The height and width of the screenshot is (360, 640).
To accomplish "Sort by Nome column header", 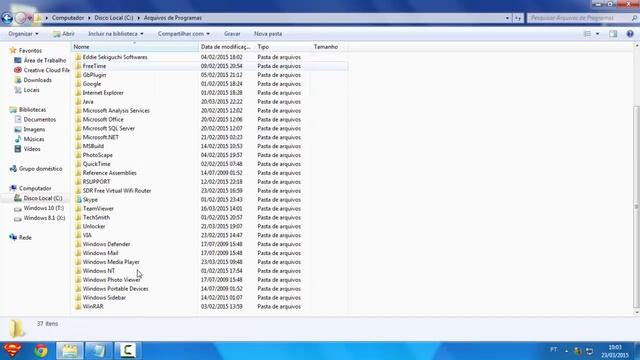I will coord(135,47).
